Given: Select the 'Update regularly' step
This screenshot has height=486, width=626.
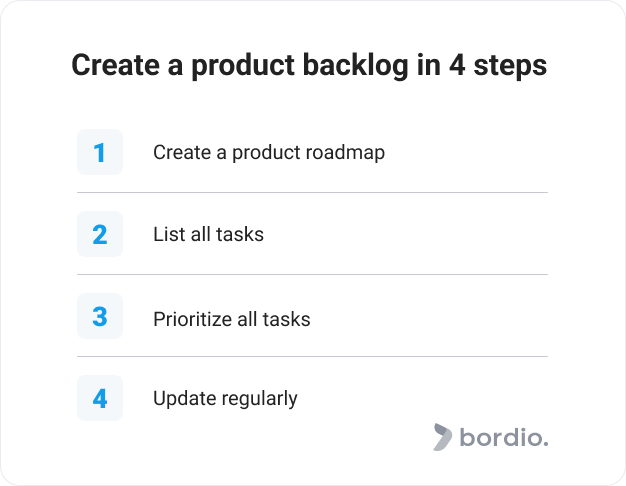Looking at the screenshot, I should tap(226, 399).
